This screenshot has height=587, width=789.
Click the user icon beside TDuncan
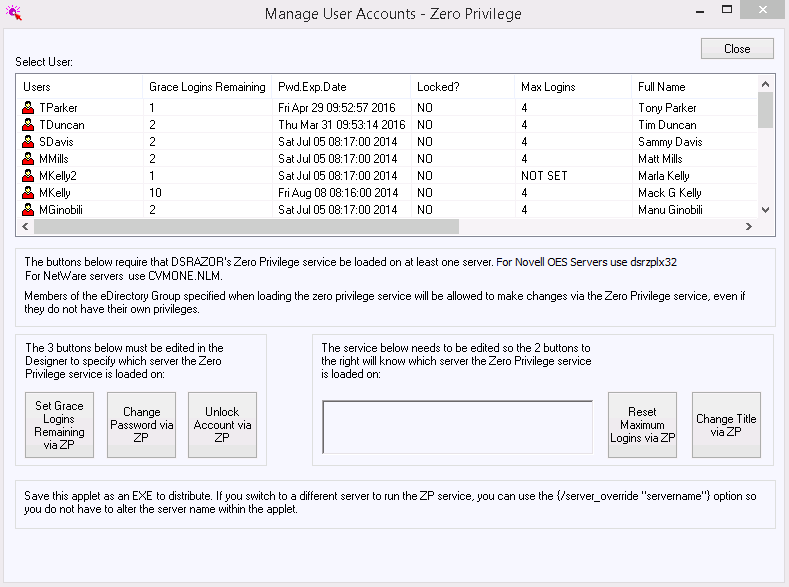pyautogui.click(x=29, y=125)
